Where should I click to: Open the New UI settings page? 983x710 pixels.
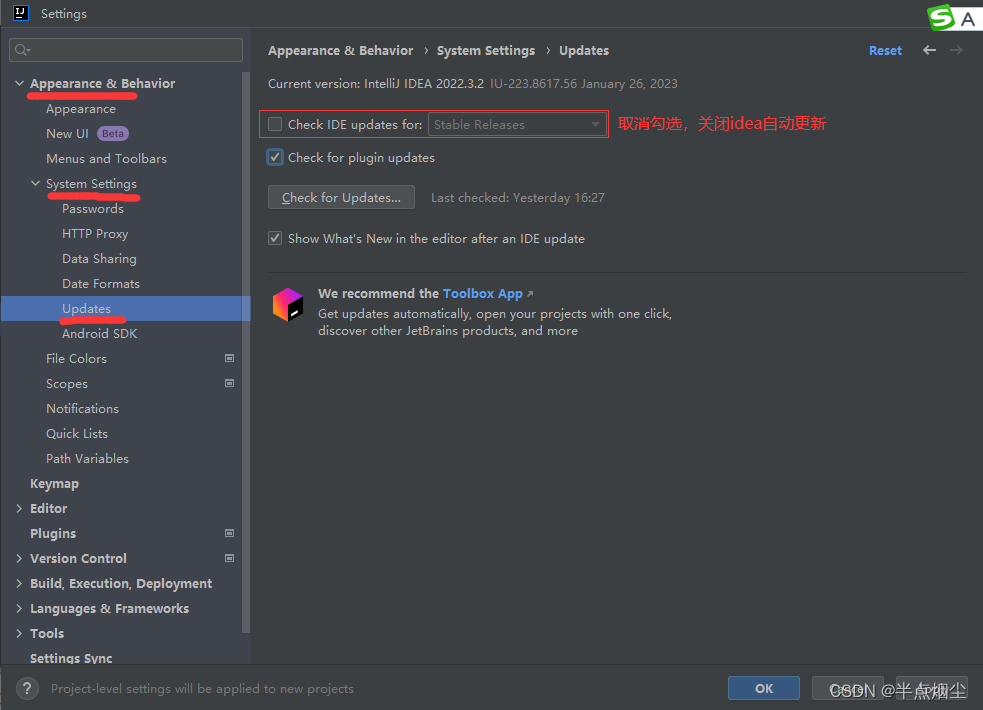(67, 133)
